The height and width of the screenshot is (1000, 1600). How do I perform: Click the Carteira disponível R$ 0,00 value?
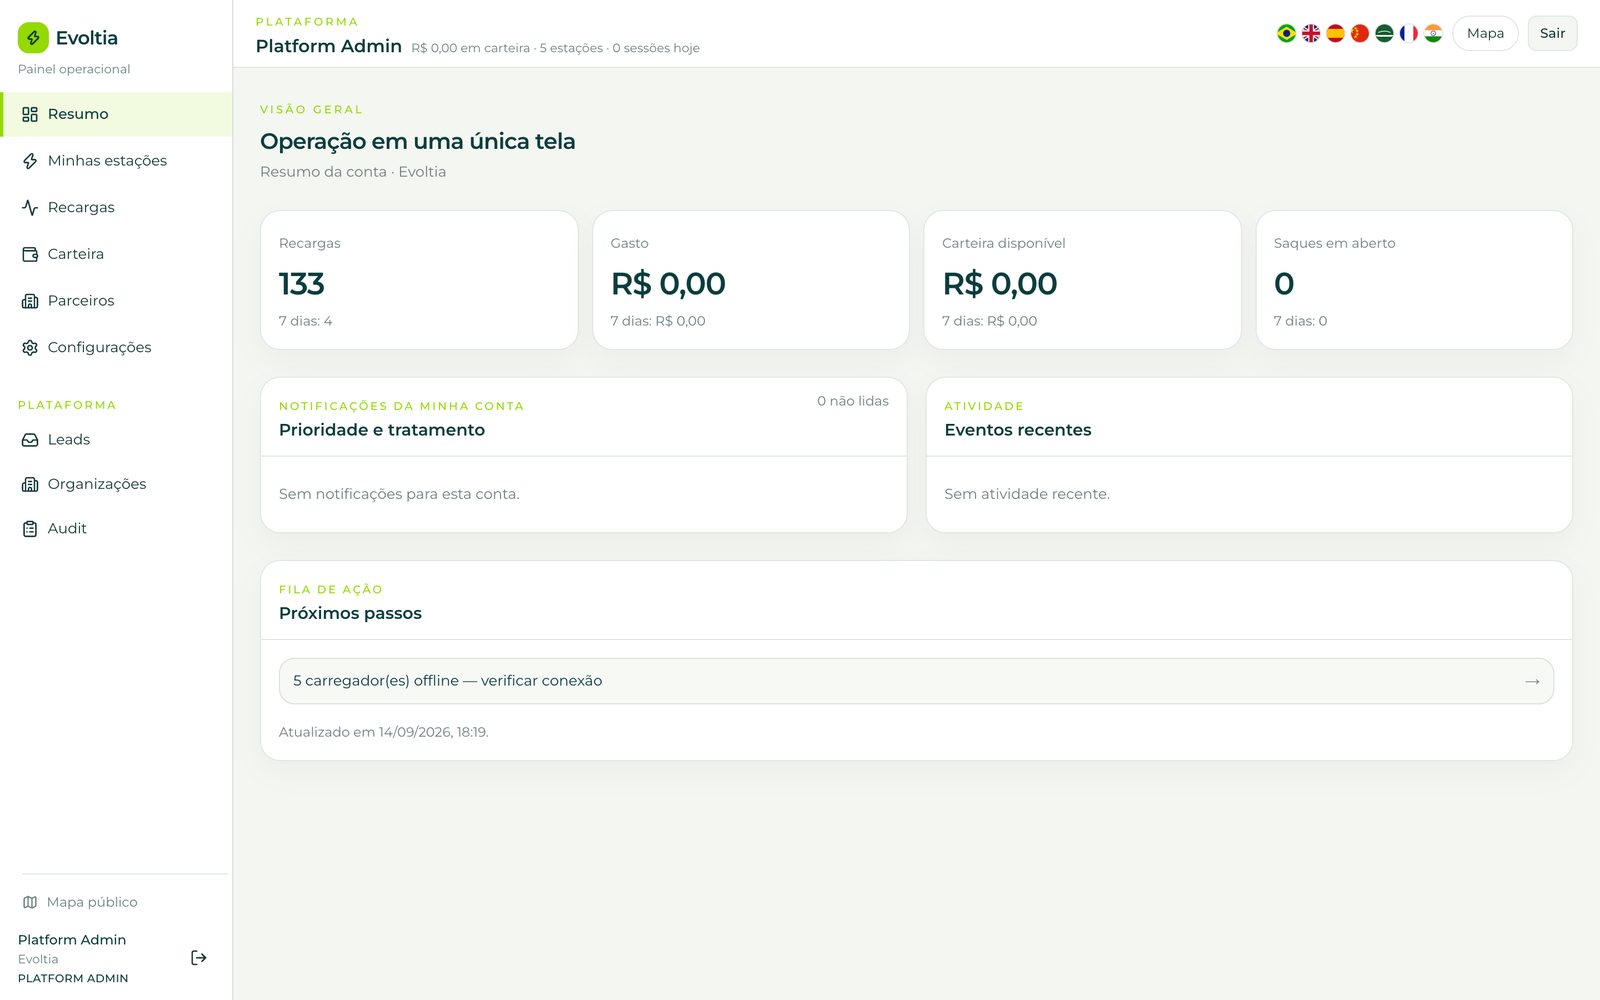click(1000, 284)
